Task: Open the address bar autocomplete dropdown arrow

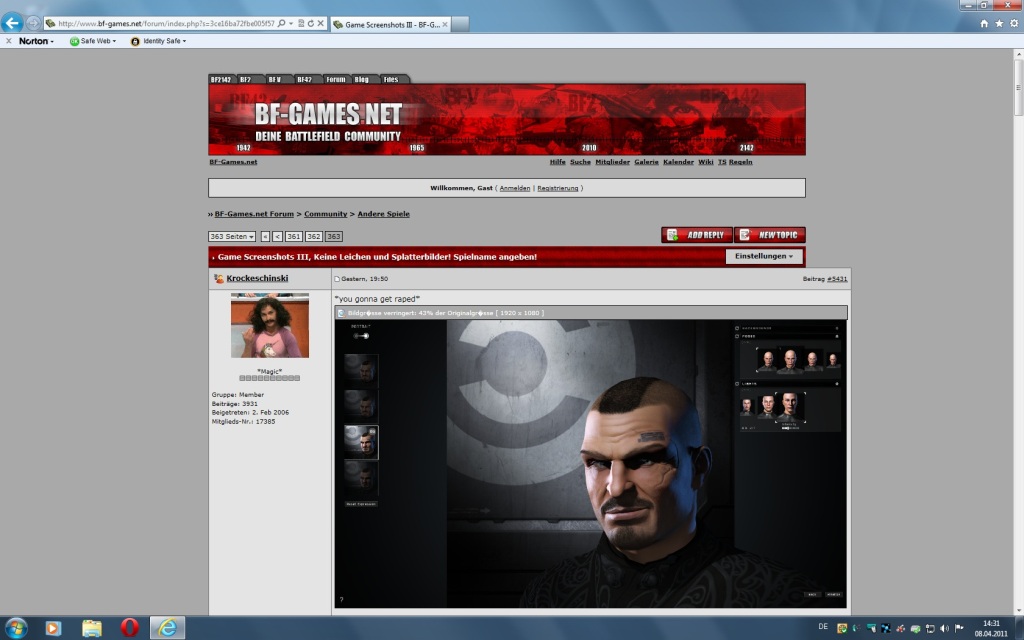Action: tap(291, 24)
